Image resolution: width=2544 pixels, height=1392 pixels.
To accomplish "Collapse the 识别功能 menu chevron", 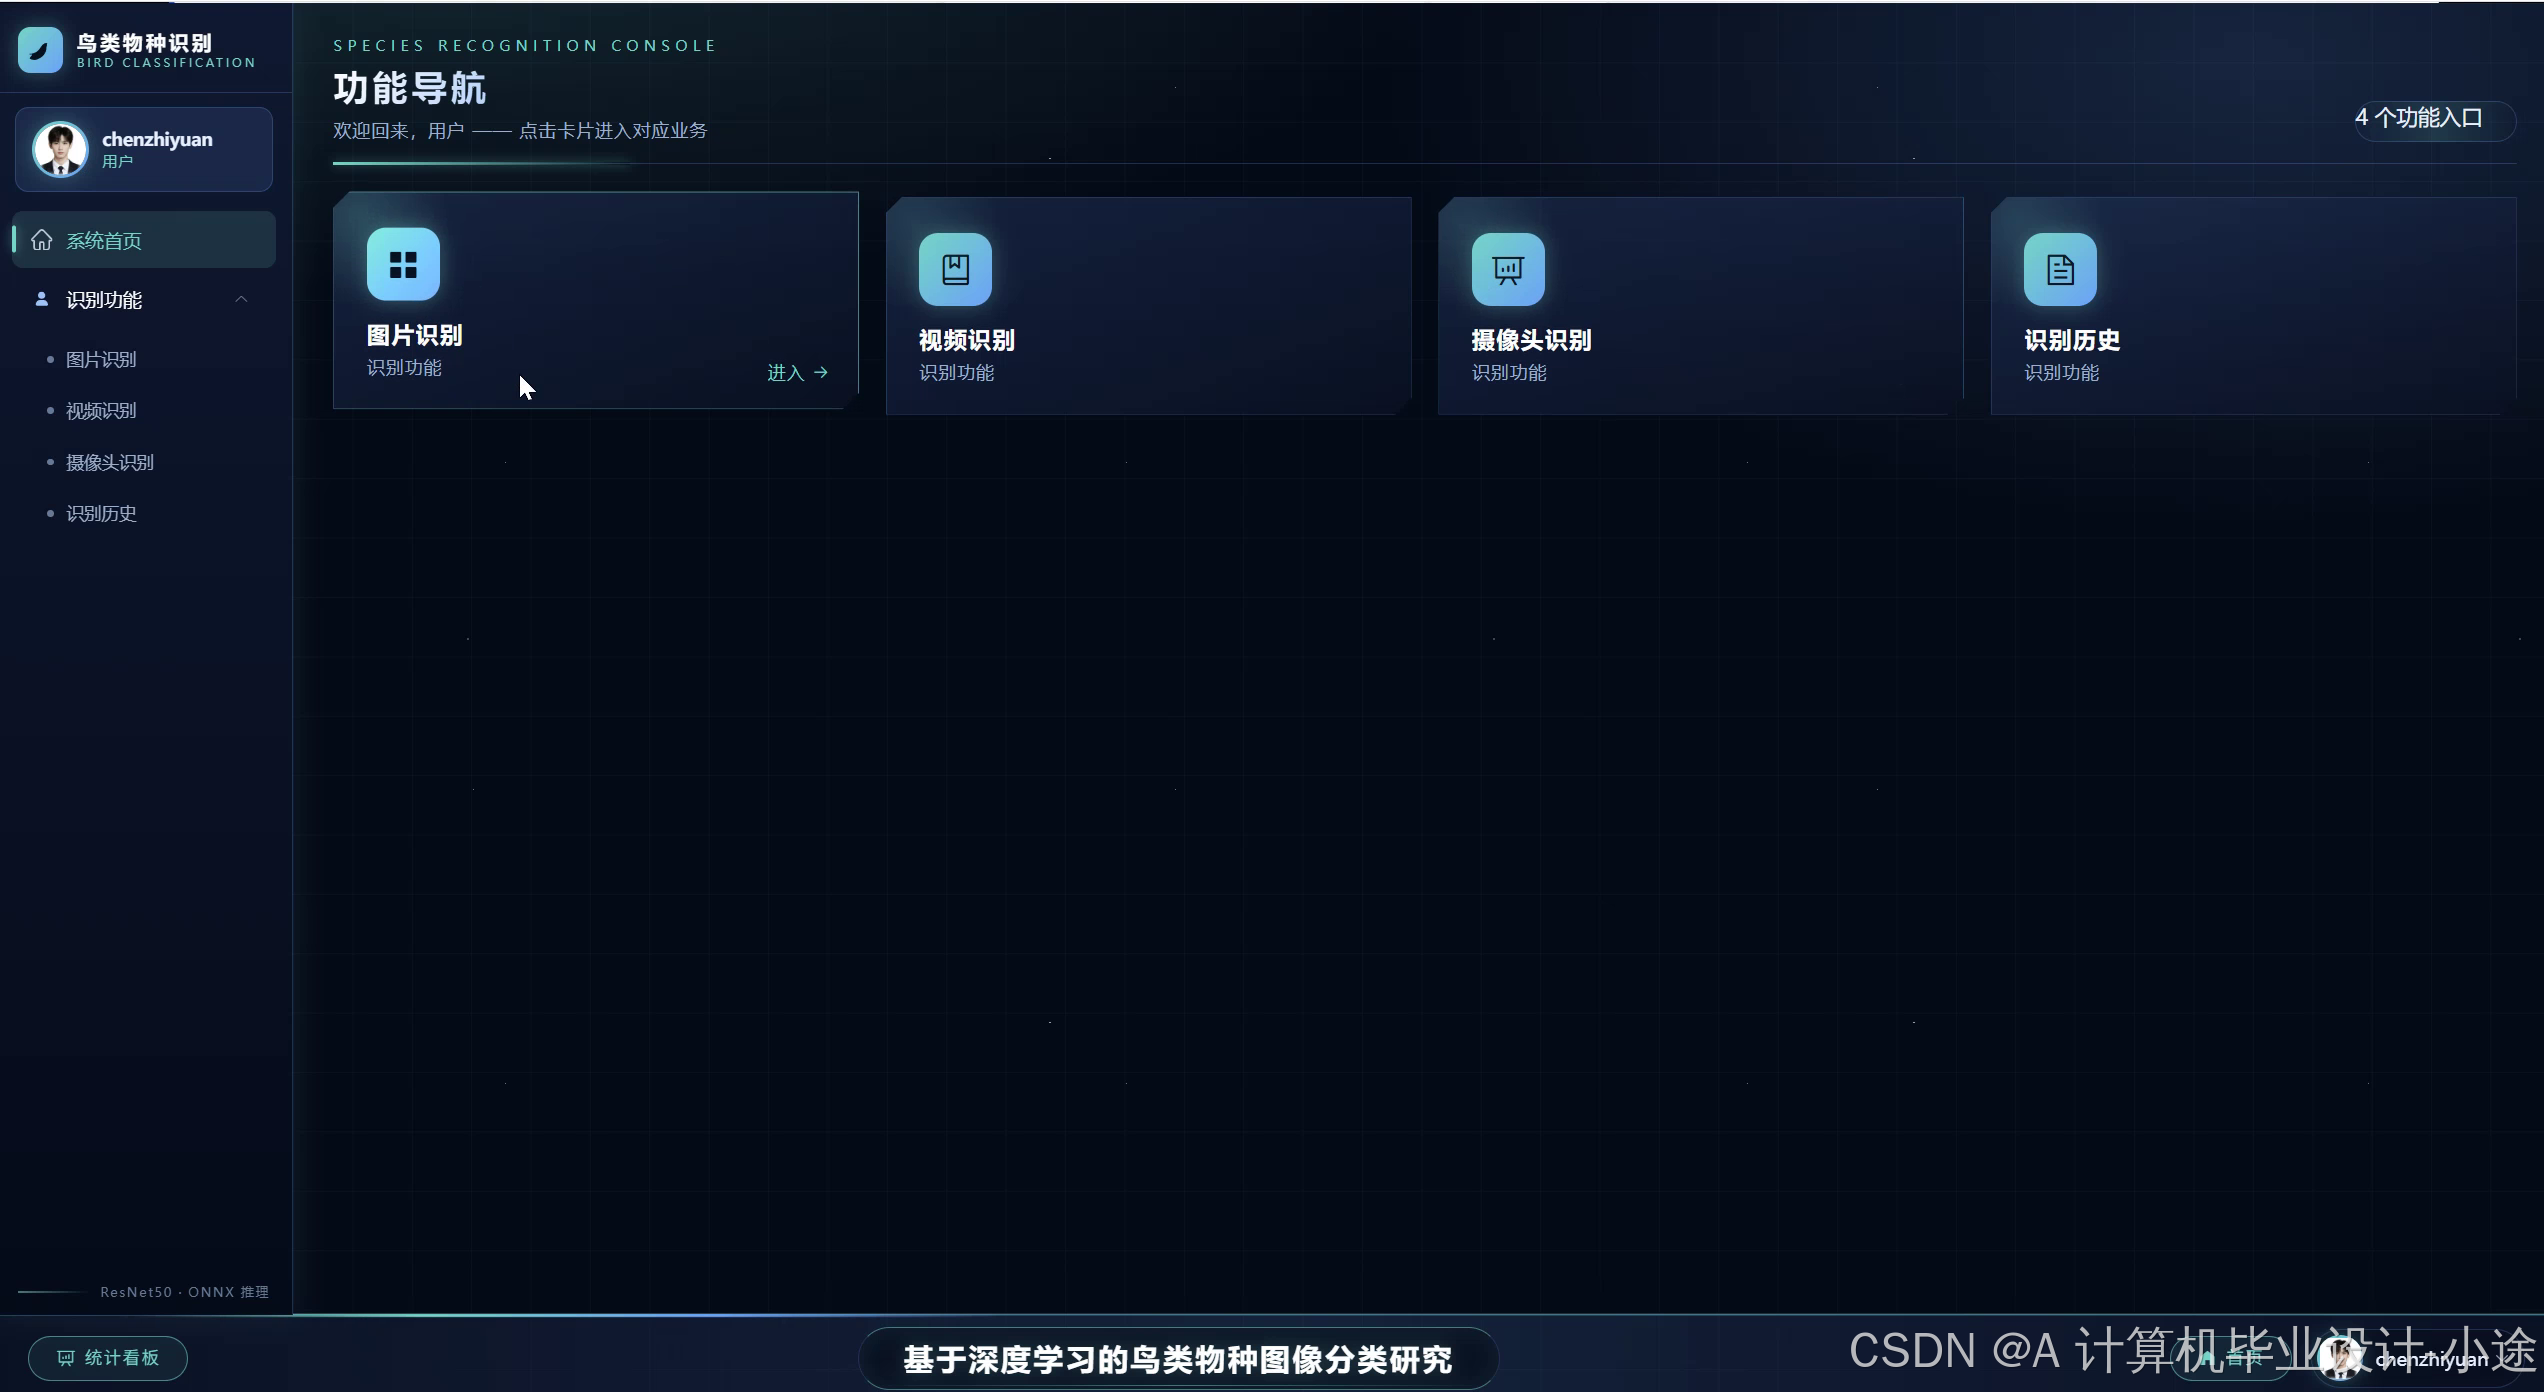I will (x=241, y=299).
